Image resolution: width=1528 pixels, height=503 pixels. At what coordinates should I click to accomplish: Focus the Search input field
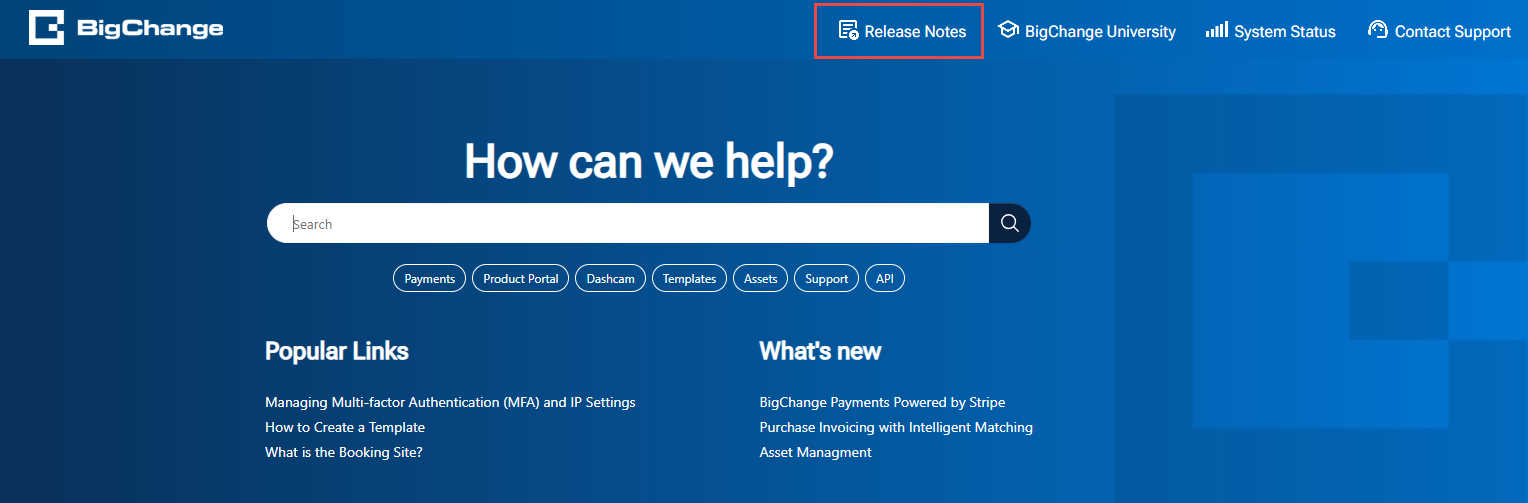coord(628,224)
